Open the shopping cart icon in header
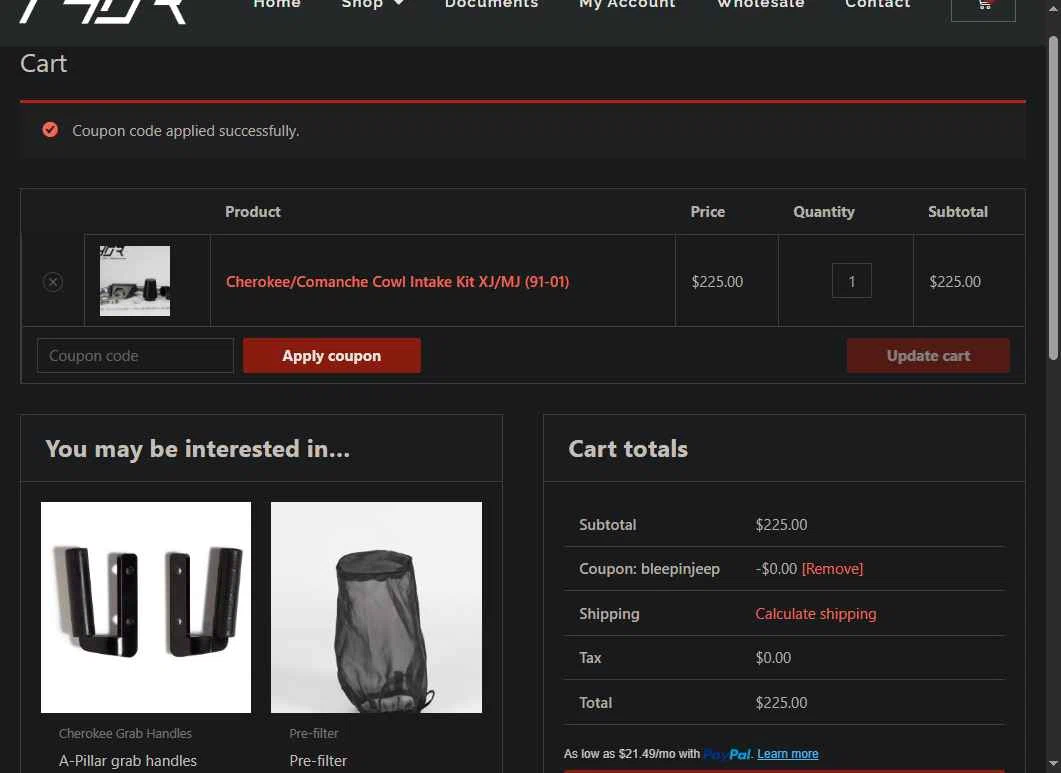The width and height of the screenshot is (1061, 773). [983, 7]
